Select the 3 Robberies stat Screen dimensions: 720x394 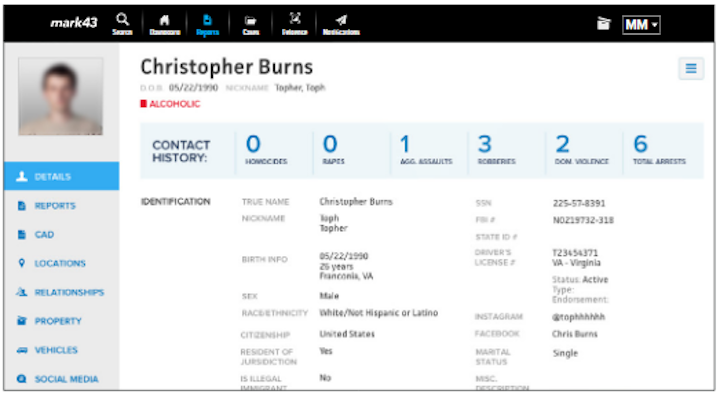pos(496,149)
